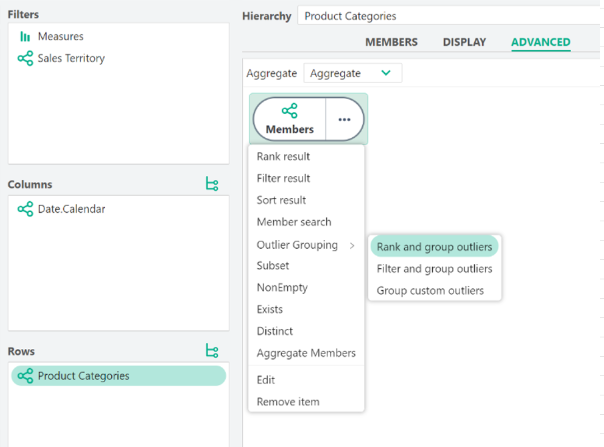The width and height of the screenshot is (604, 447).
Task: Switch to the MEMBERS tab
Action: (391, 42)
